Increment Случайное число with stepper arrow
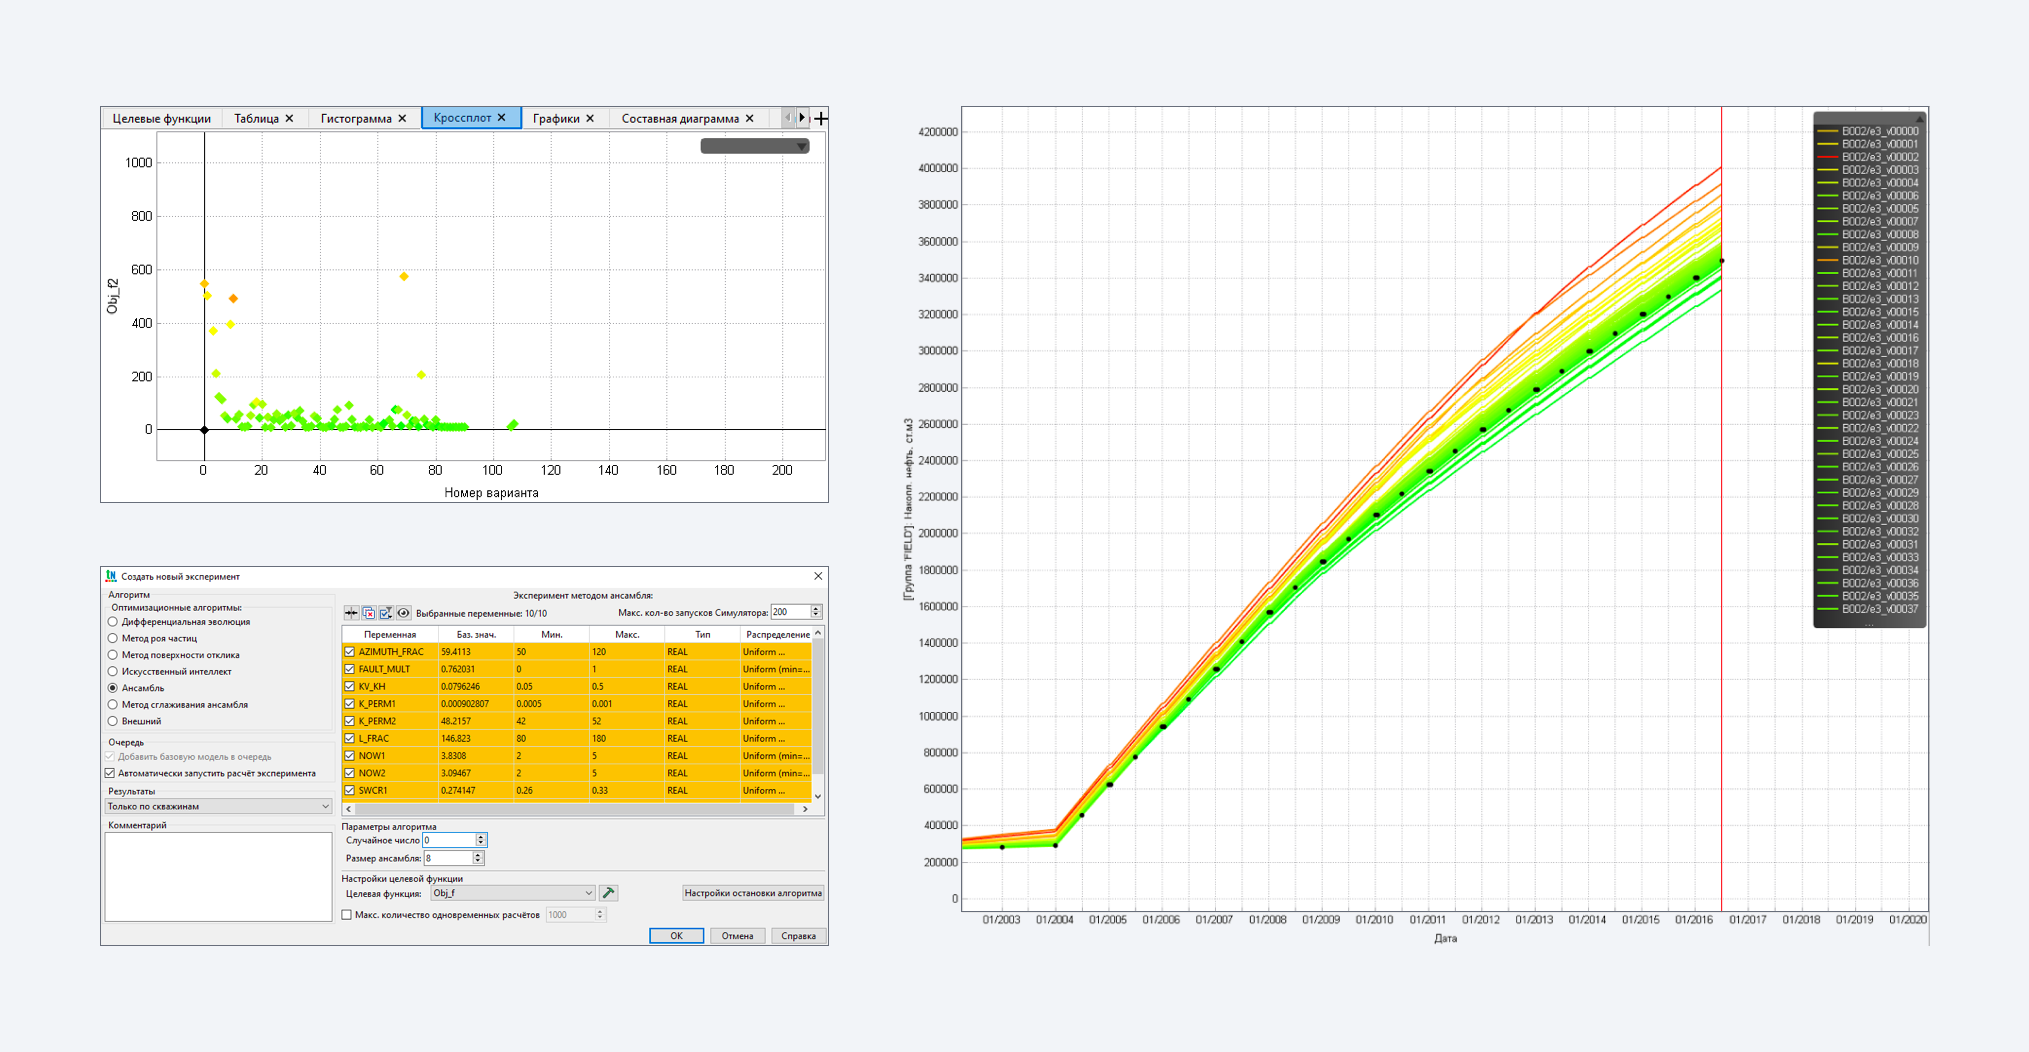The width and height of the screenshot is (2029, 1052). 481,837
